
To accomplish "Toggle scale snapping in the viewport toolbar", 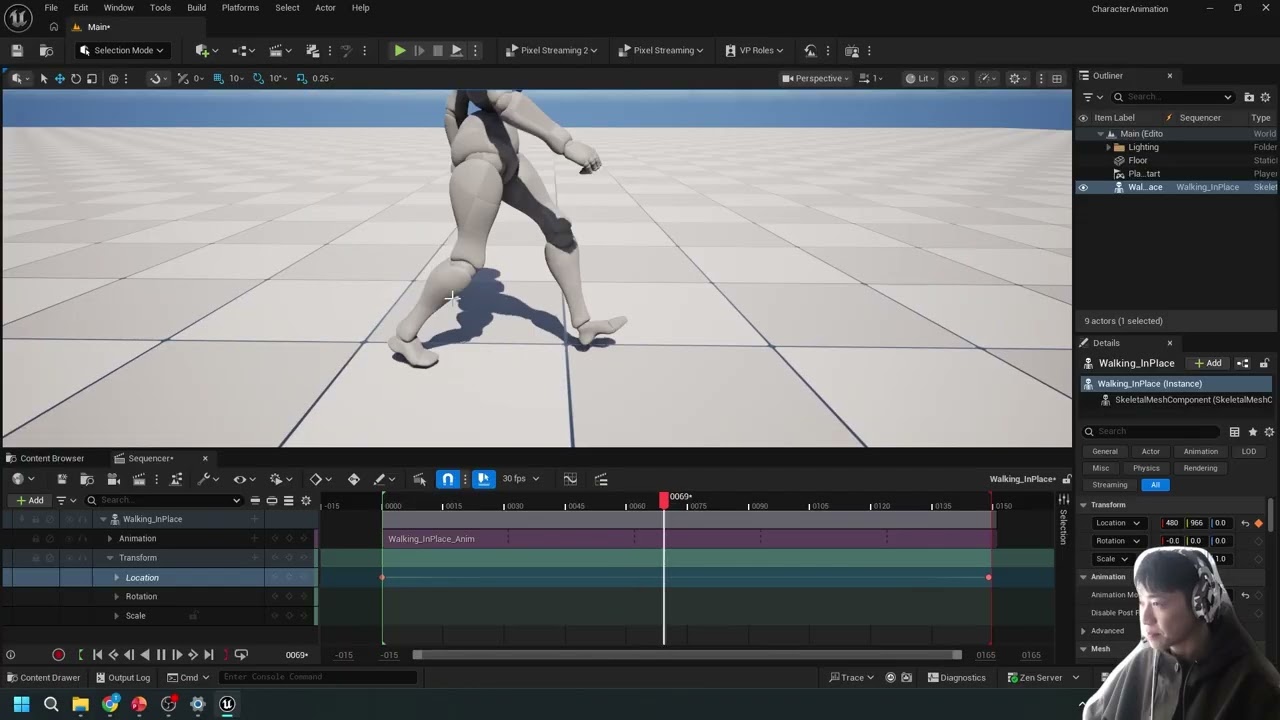I will point(301,78).
